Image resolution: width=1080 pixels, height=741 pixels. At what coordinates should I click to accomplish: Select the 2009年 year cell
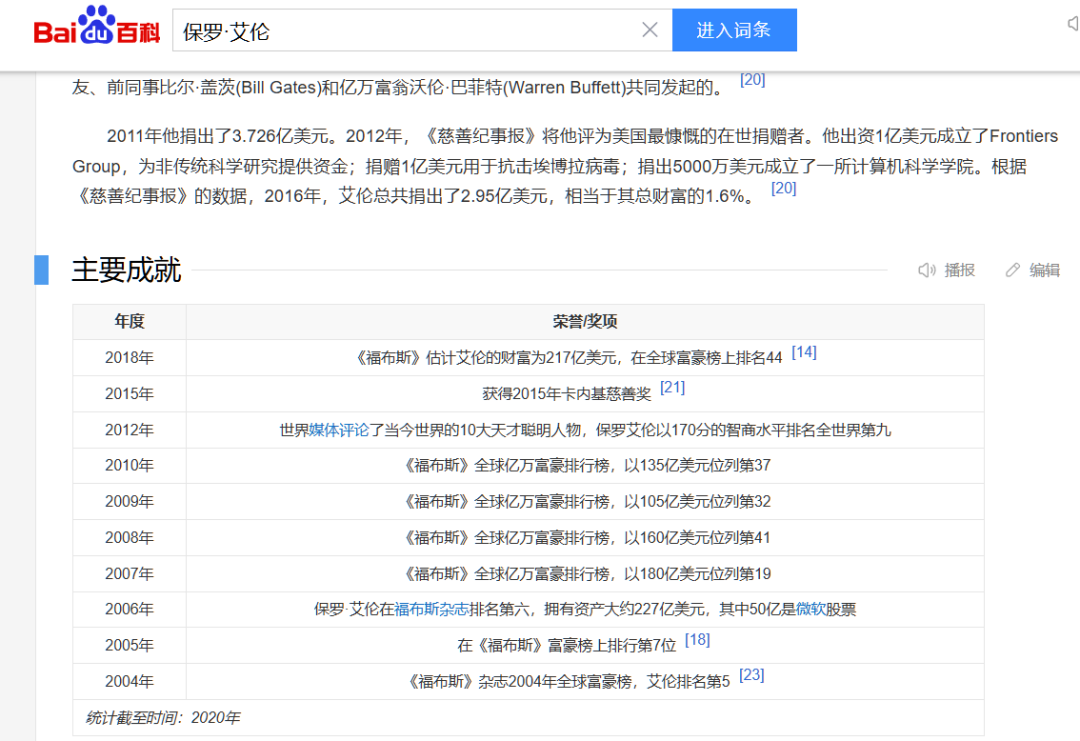coord(129,501)
